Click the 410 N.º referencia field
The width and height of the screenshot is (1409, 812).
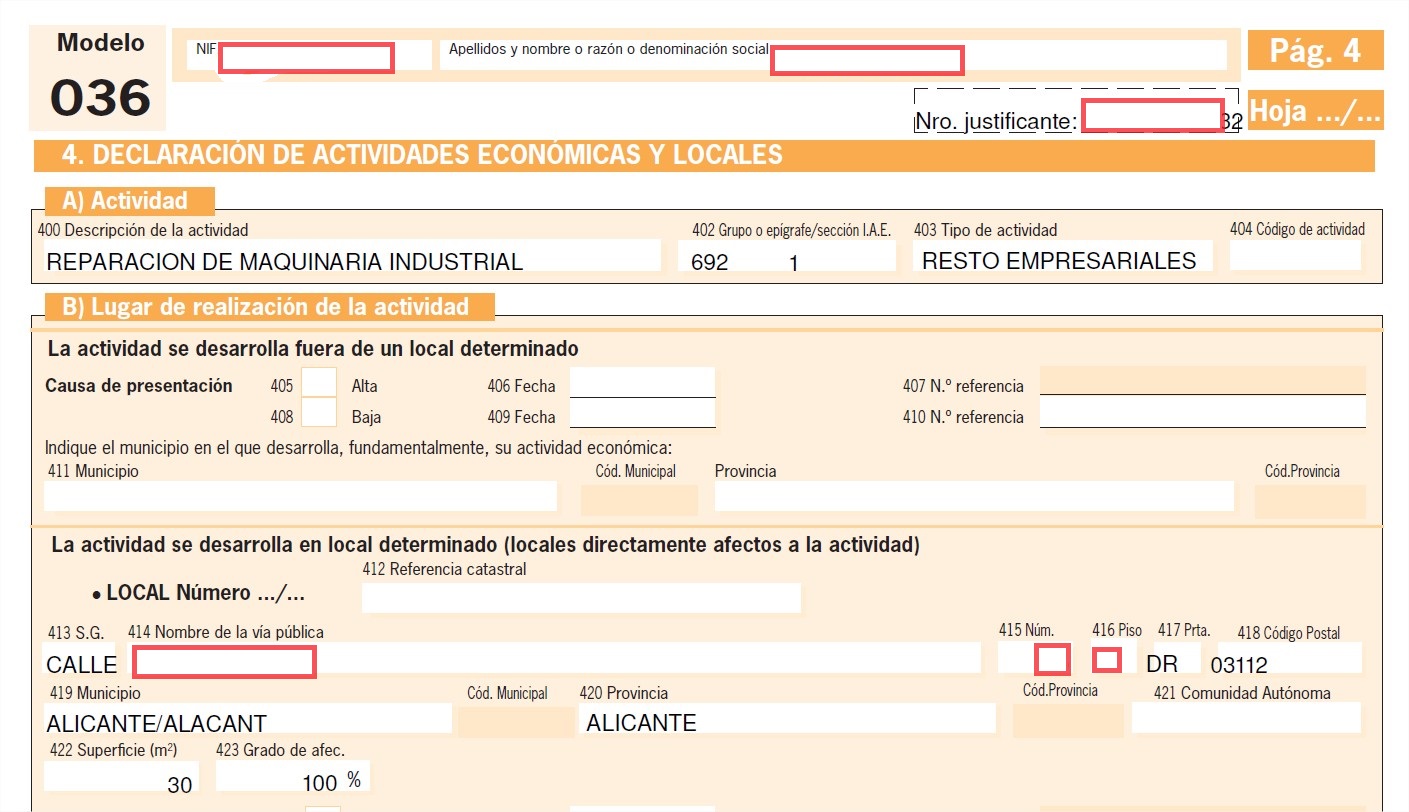1202,412
